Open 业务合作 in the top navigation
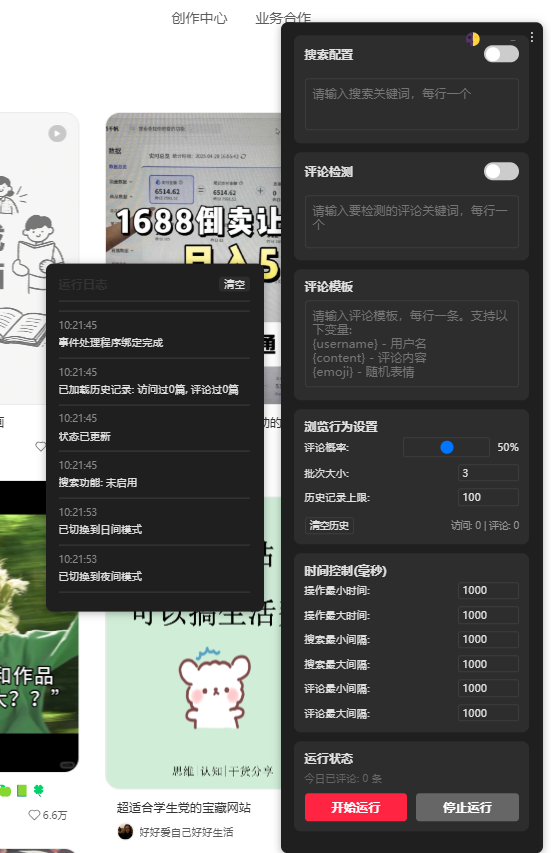This screenshot has width=551, height=853. click(283, 18)
